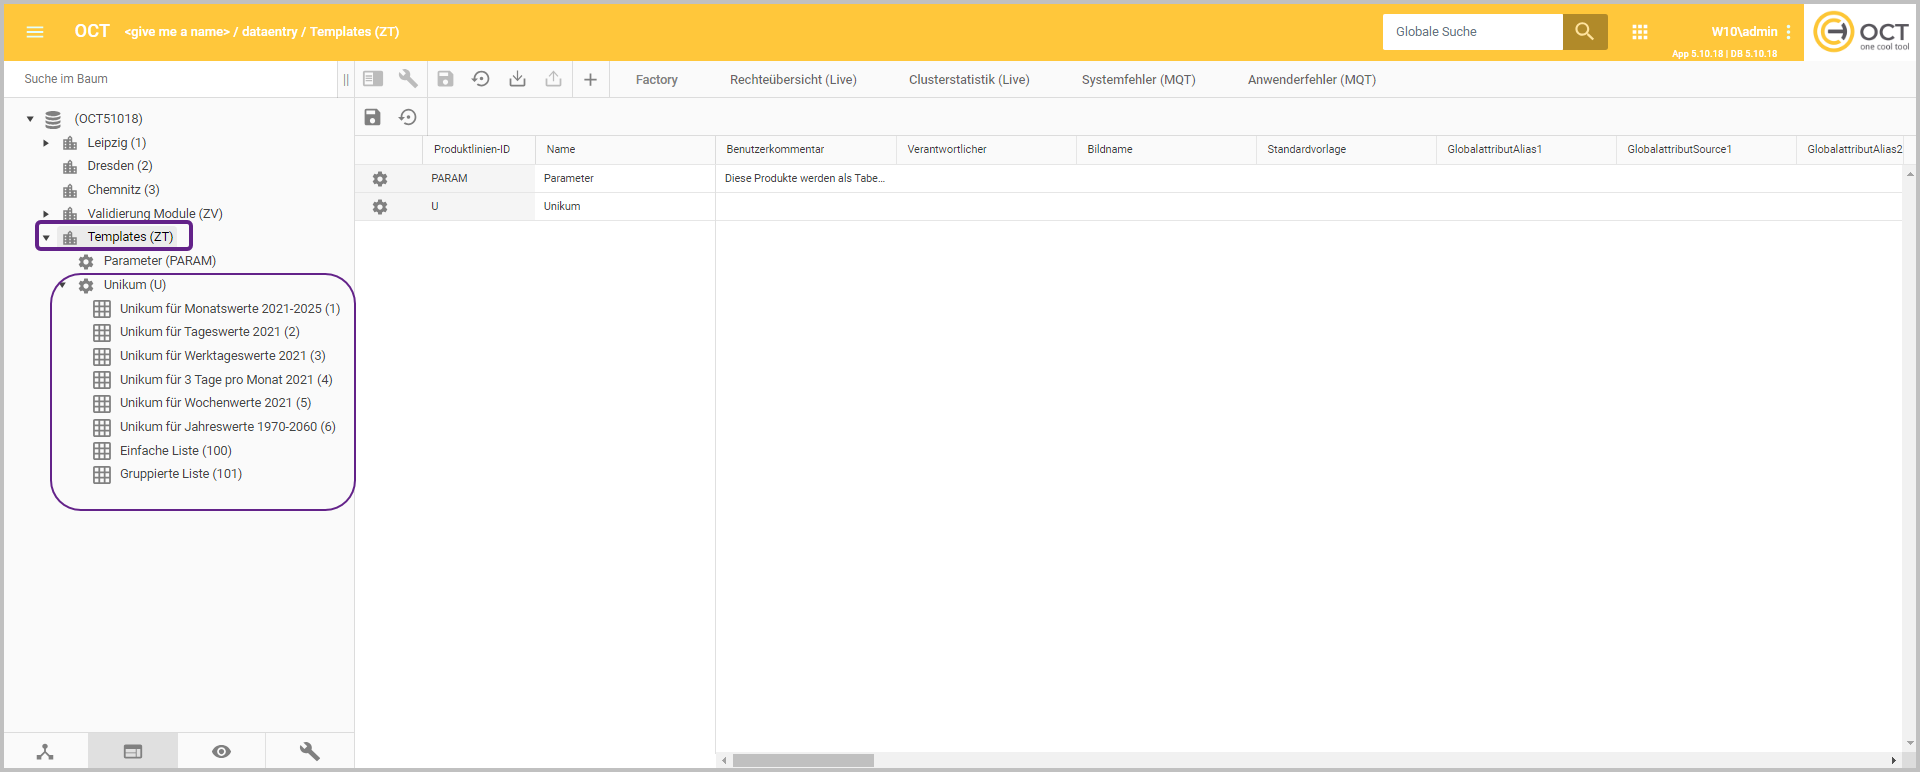
Task: Open Unikum für Monatswerte 2021-2025 (1)
Action: (x=230, y=309)
